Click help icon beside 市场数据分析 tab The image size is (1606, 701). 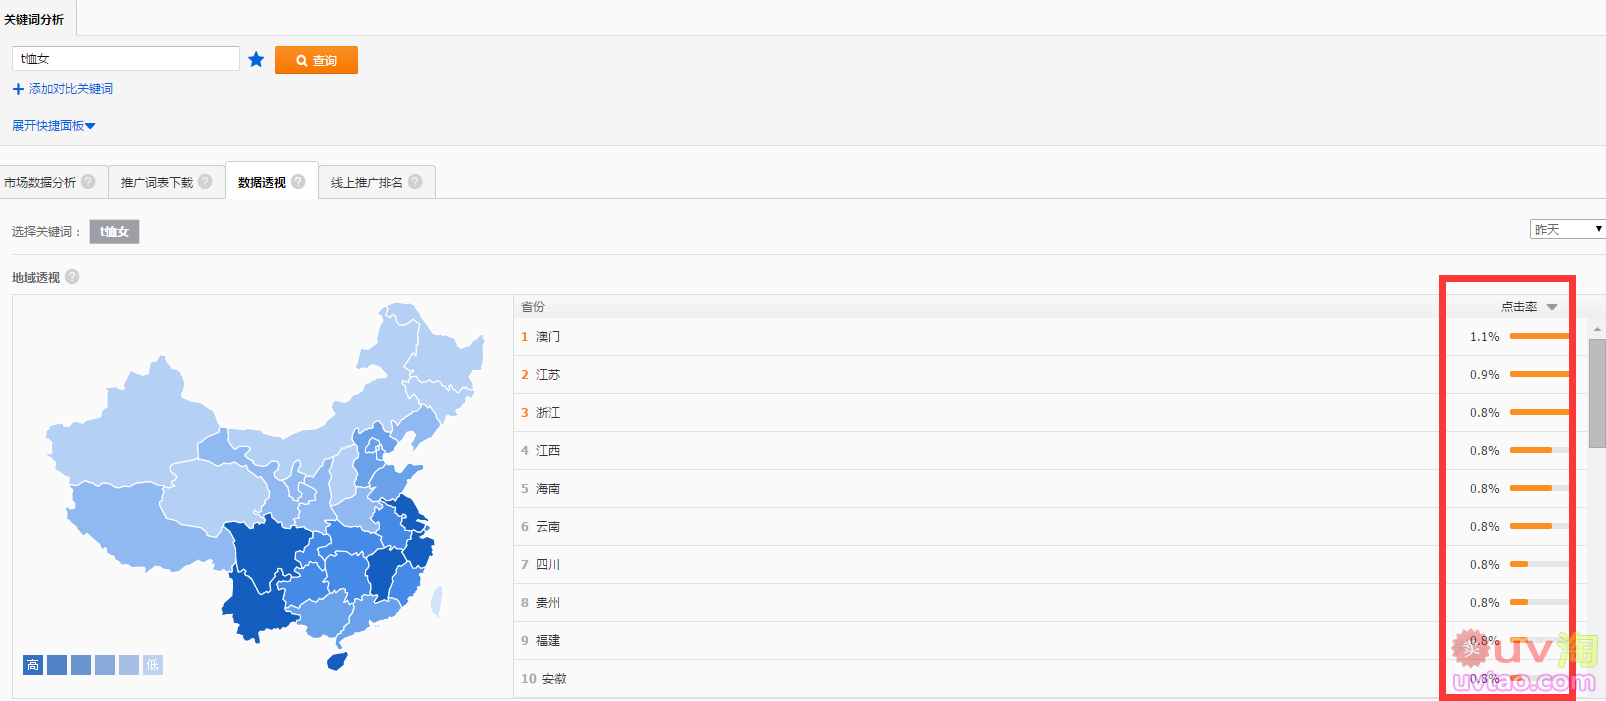click(x=88, y=181)
